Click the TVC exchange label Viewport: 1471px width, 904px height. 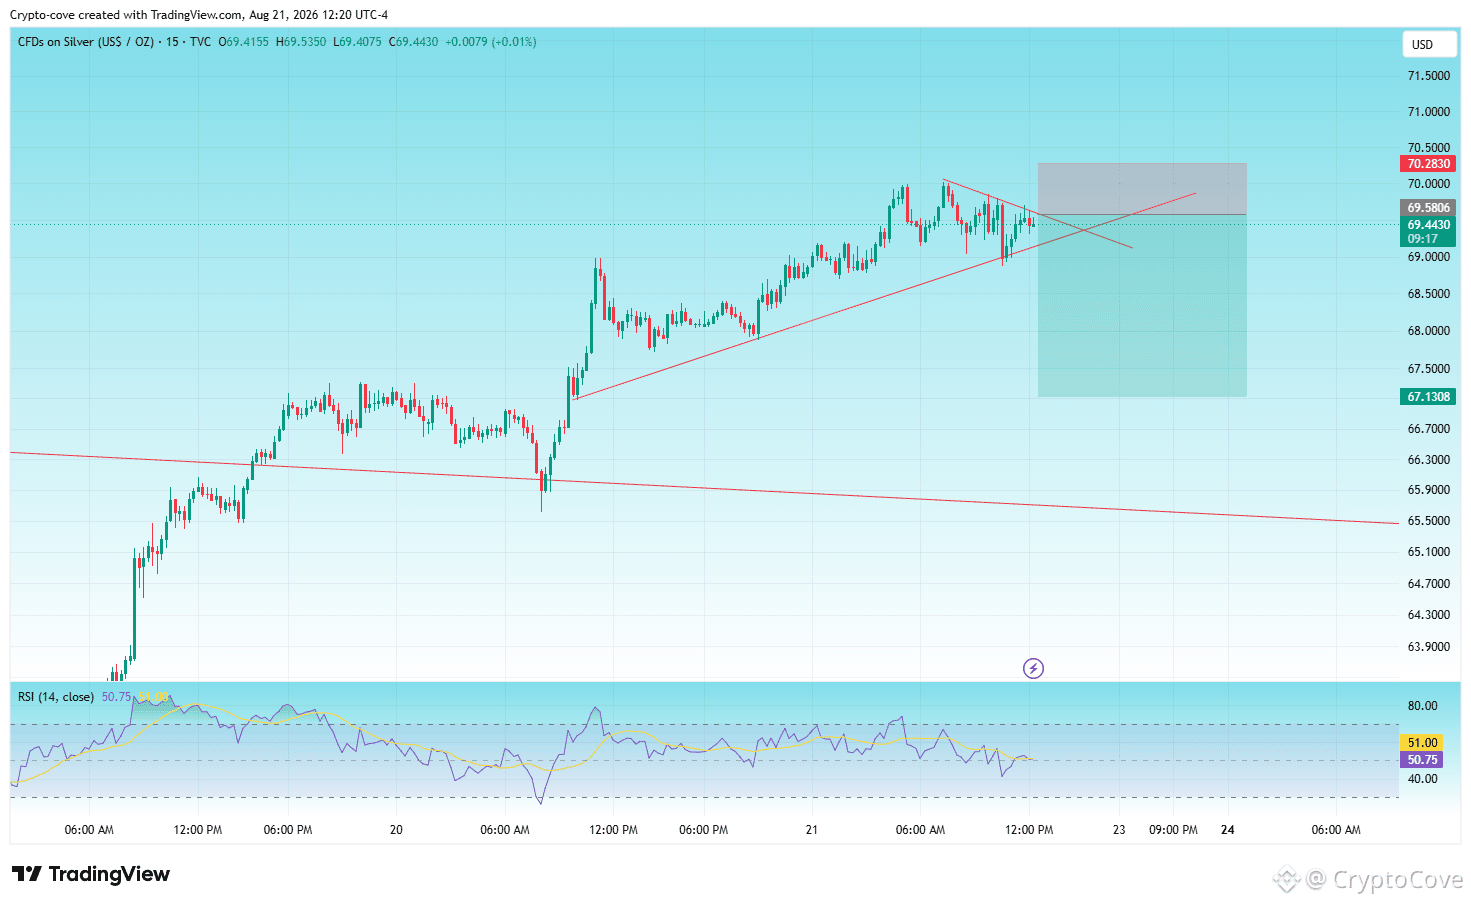pos(200,42)
